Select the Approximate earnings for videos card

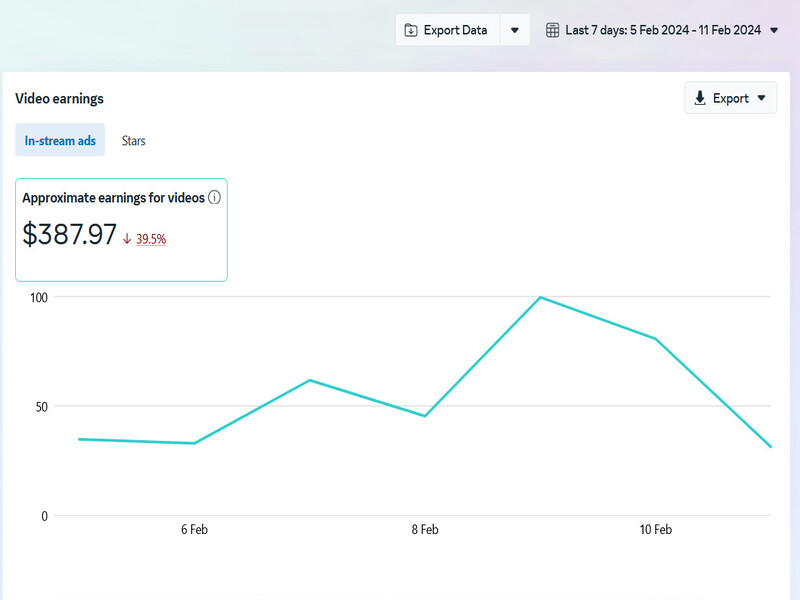[121, 229]
